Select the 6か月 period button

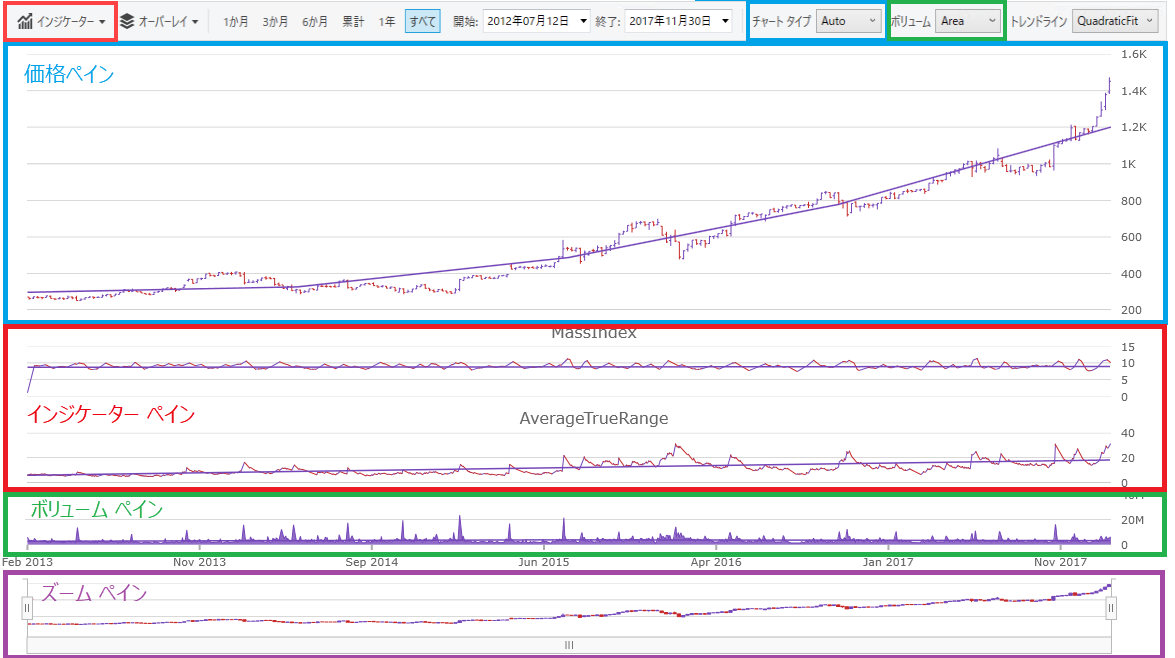point(314,18)
